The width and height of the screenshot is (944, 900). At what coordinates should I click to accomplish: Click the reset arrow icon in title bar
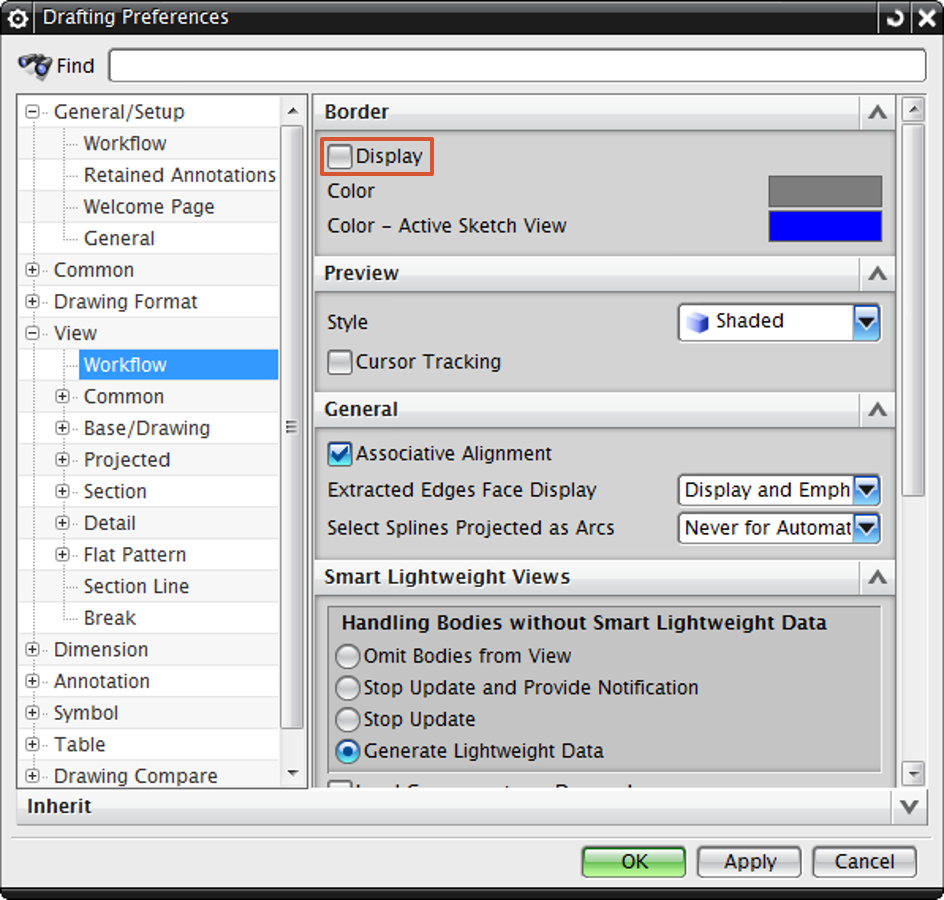(894, 18)
